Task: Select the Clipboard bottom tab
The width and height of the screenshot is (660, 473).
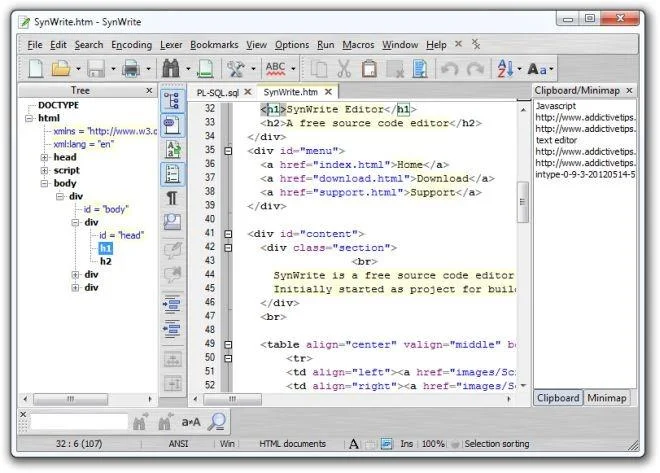Action: pyautogui.click(x=558, y=398)
